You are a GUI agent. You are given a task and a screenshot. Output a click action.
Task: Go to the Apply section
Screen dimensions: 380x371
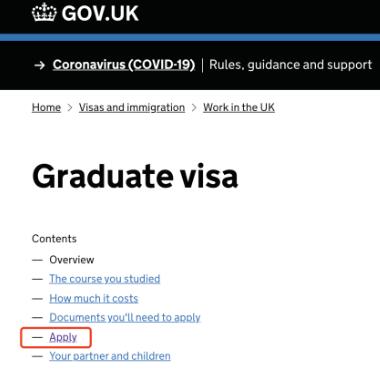pos(63,338)
